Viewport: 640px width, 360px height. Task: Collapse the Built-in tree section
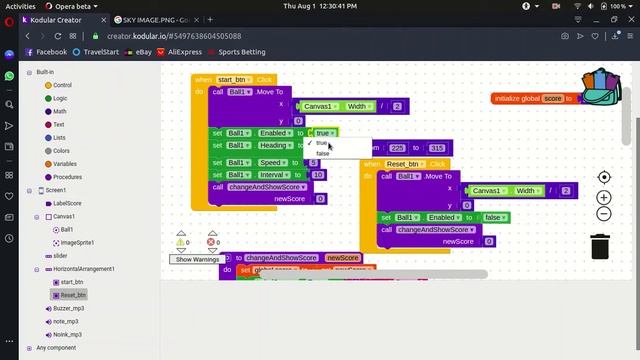click(29, 72)
